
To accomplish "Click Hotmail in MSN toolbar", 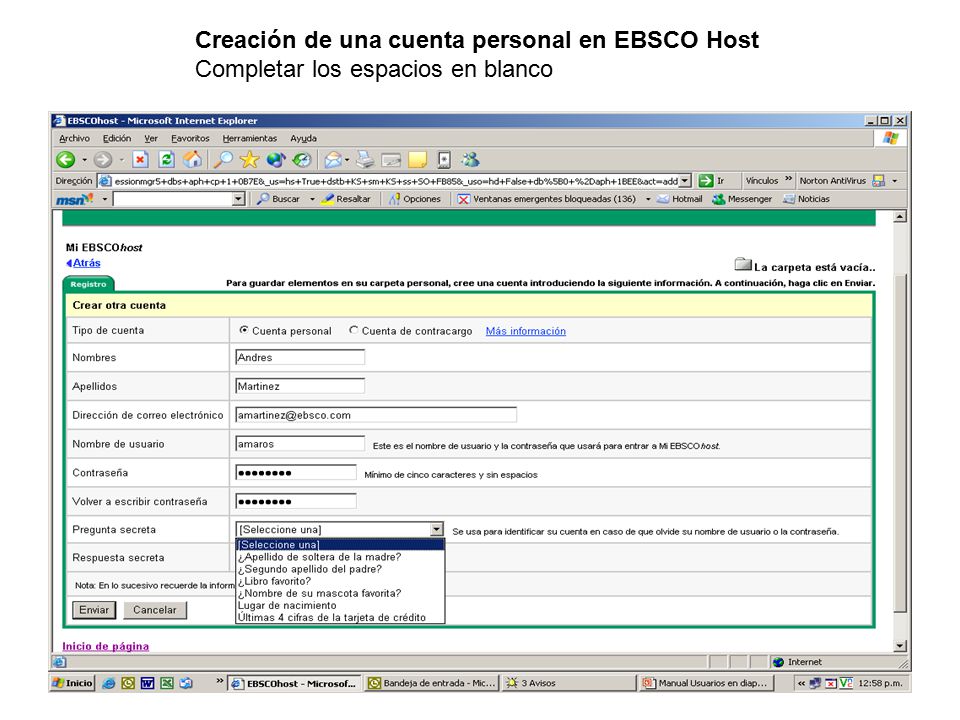I will click(x=680, y=199).
